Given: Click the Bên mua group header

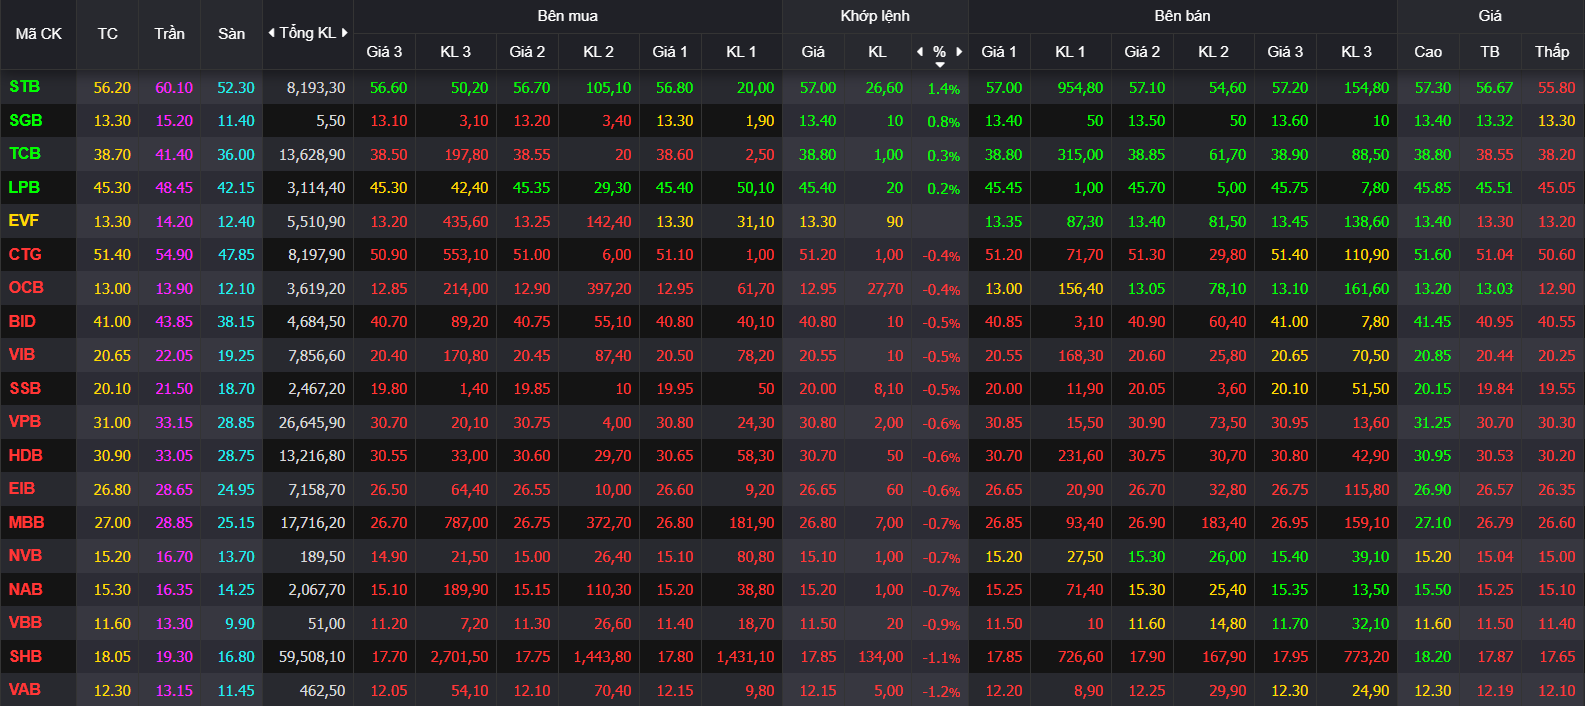Looking at the screenshot, I should coord(568,16).
